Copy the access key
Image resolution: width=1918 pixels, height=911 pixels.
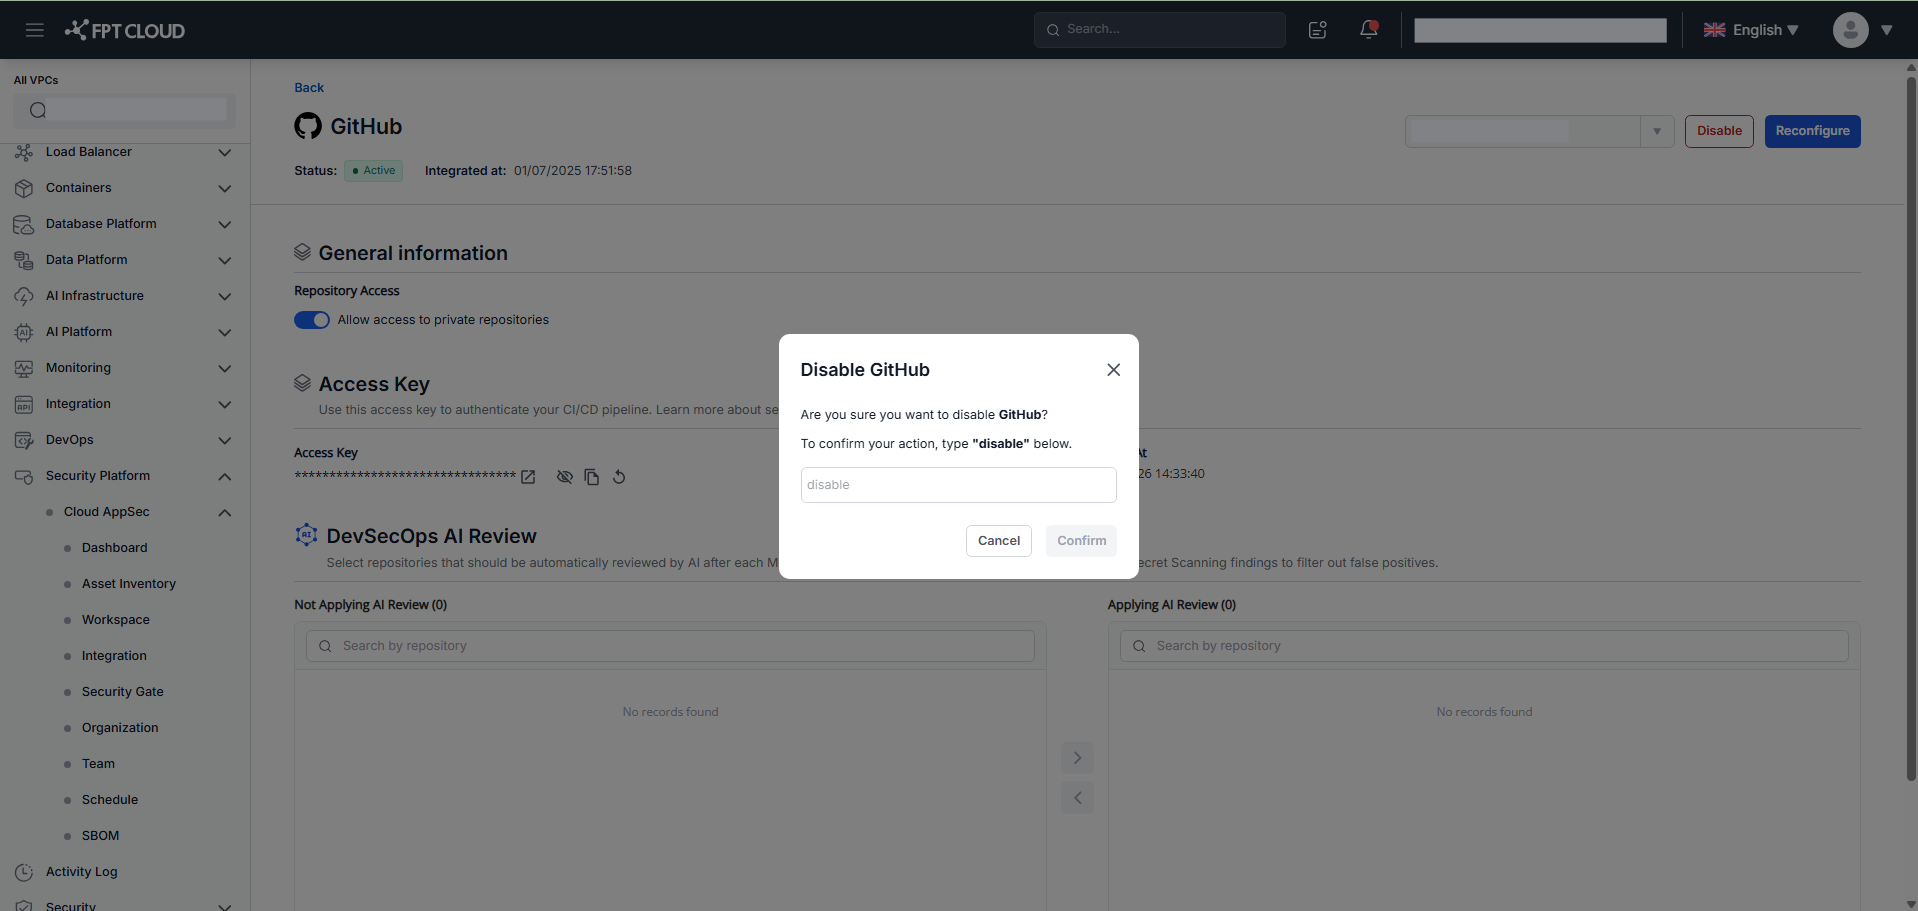coord(592,477)
